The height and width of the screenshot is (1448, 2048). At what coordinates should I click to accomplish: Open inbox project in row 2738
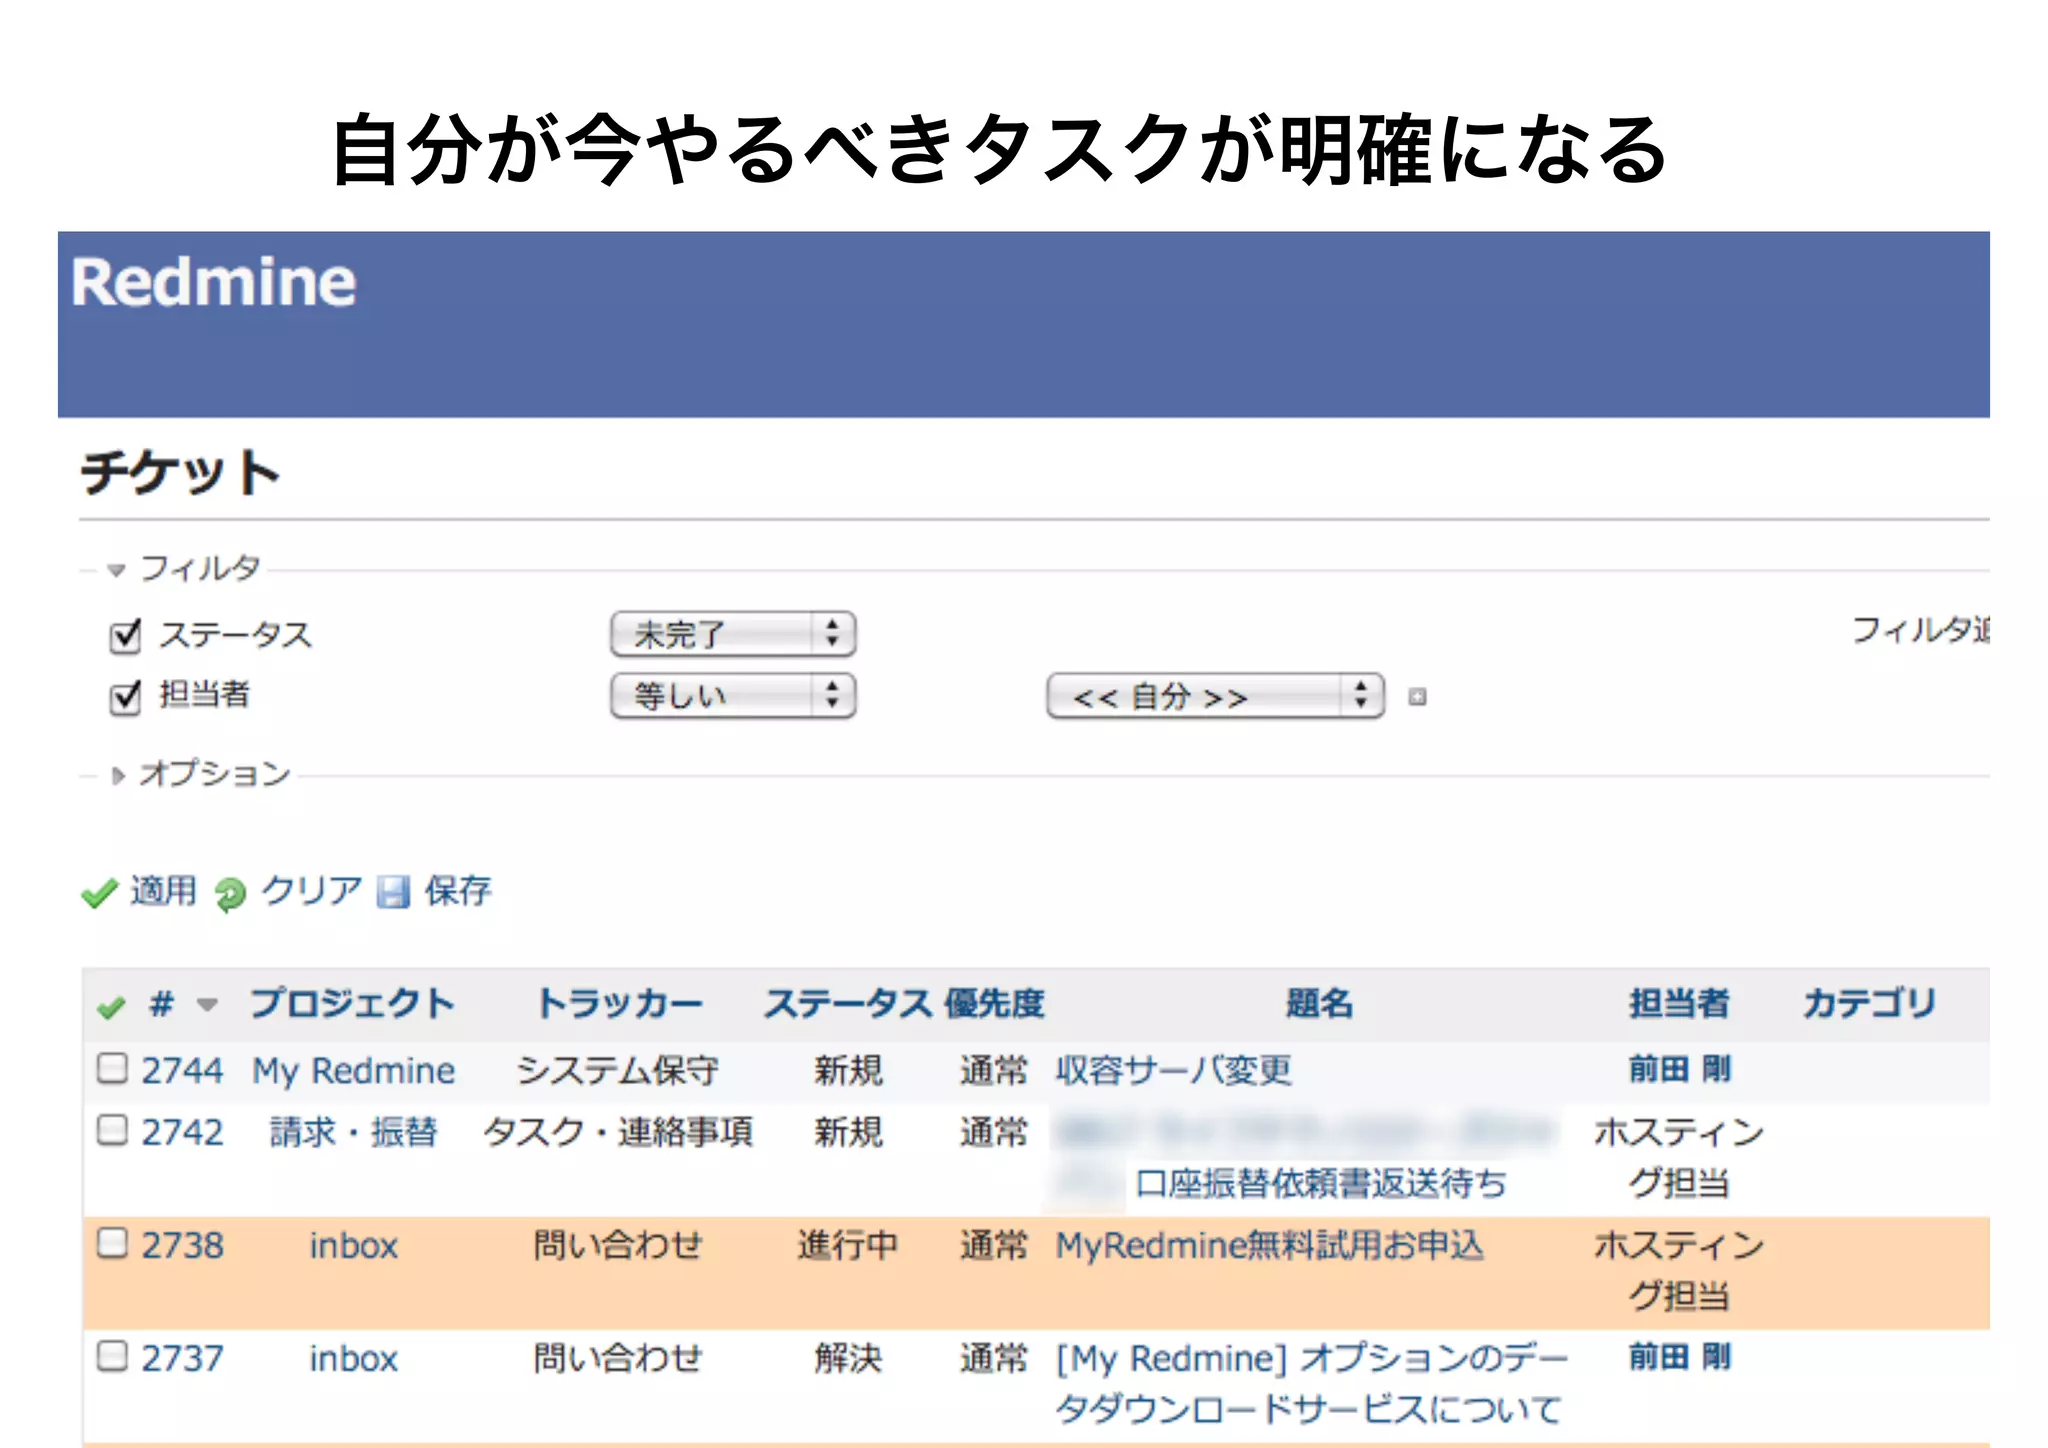[353, 1246]
